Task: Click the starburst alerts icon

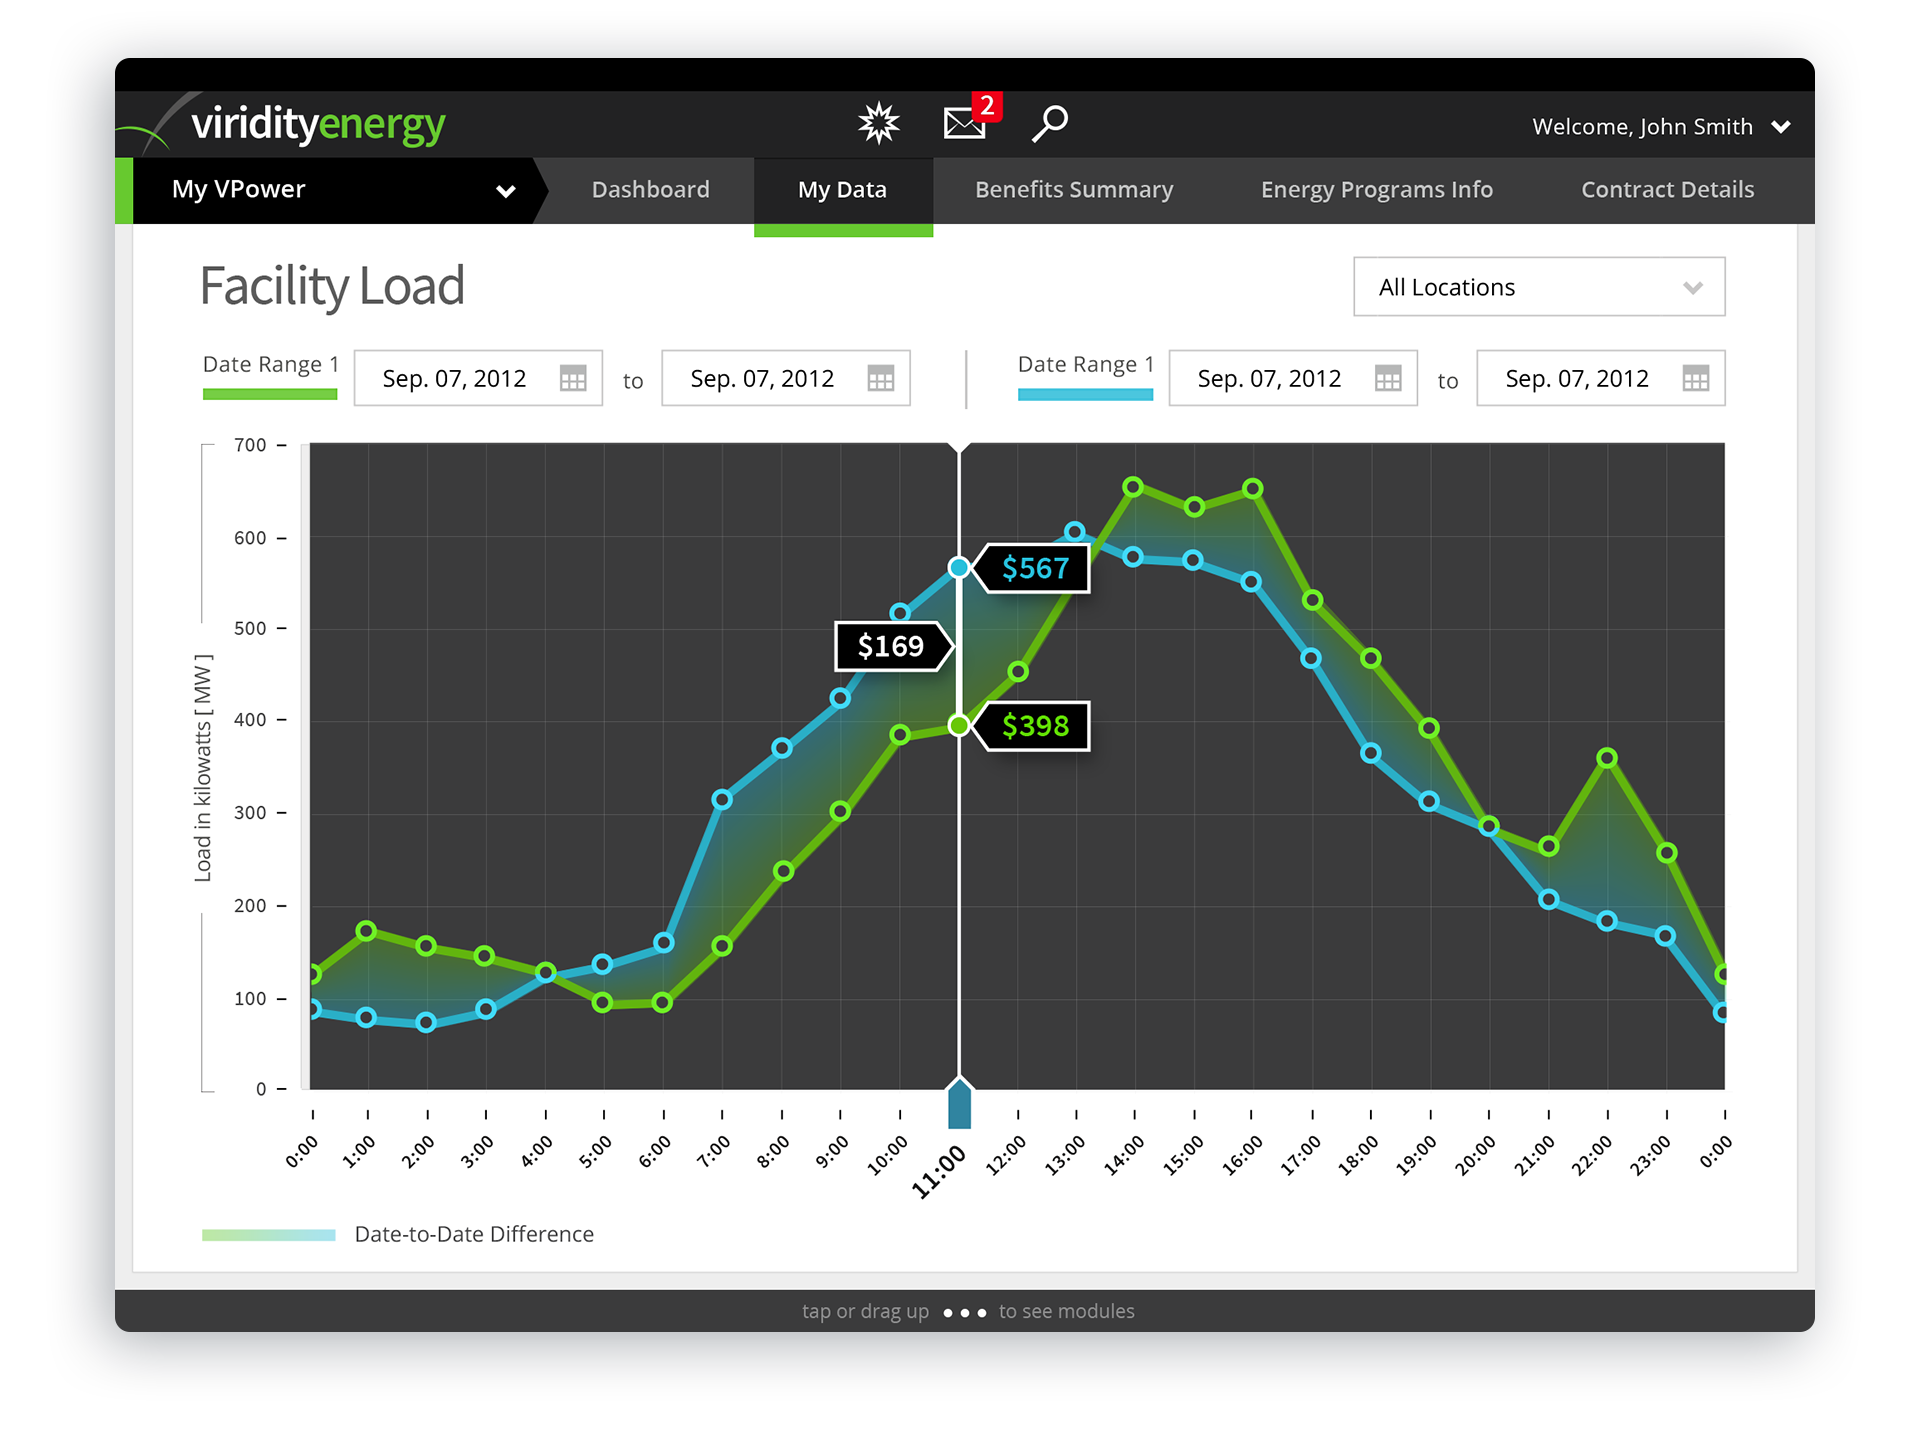Action: coord(879,123)
